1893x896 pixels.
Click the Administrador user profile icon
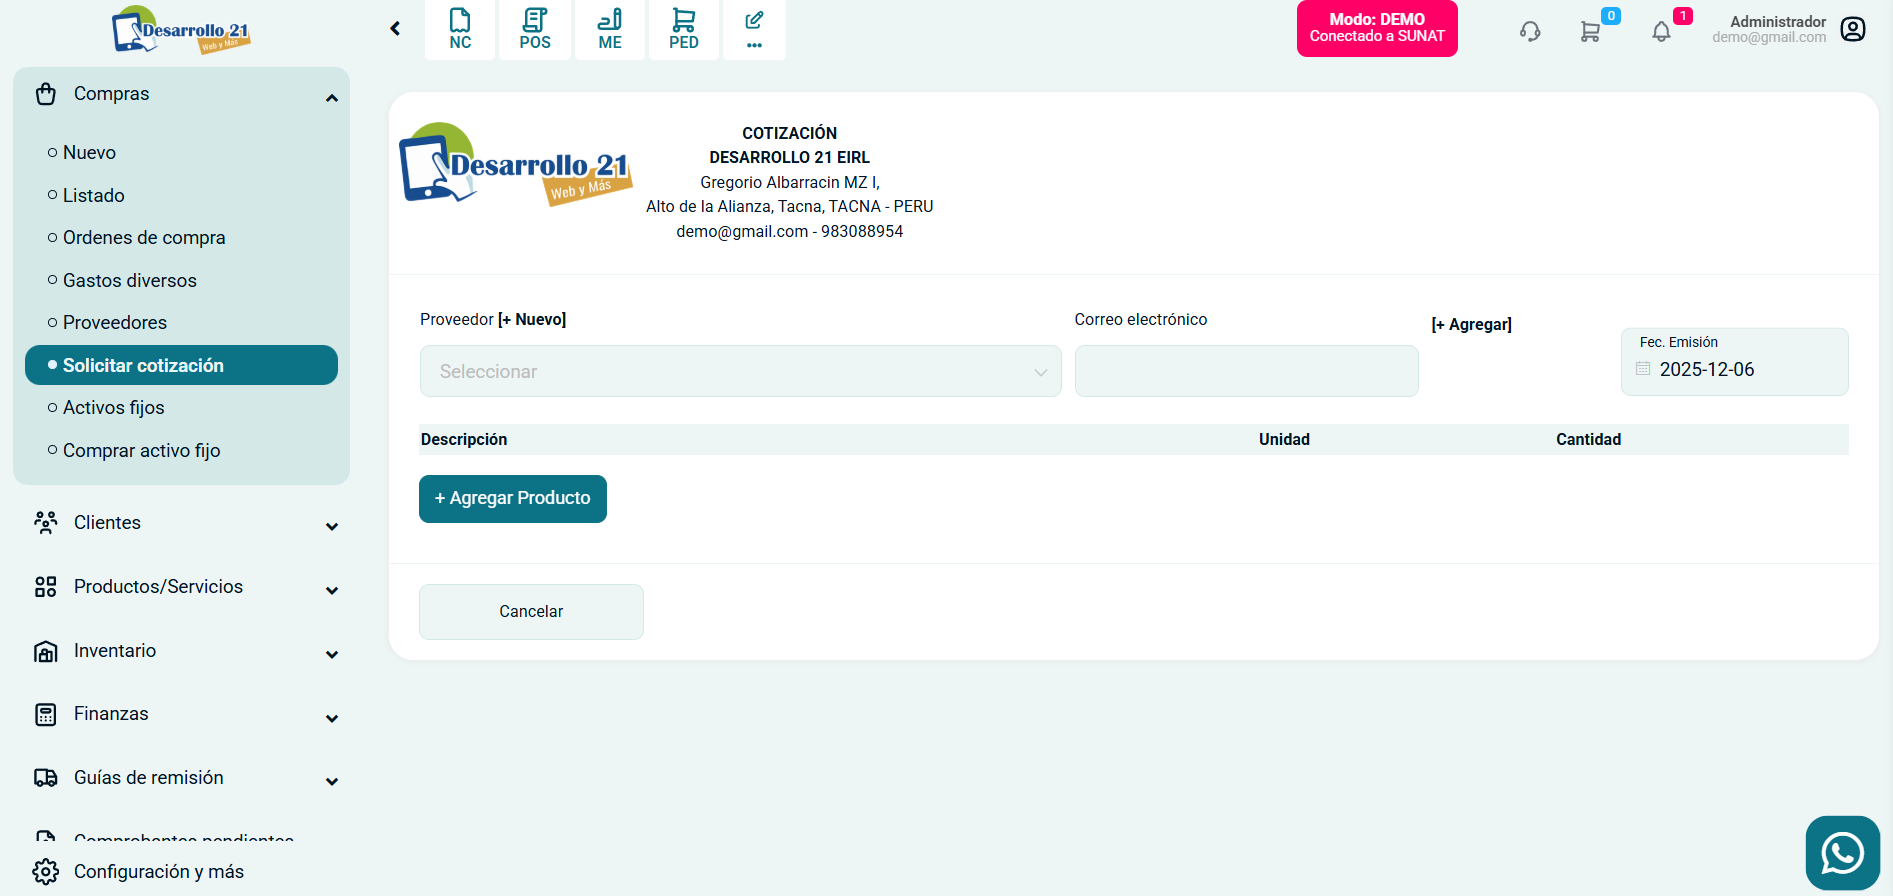pyautogui.click(x=1853, y=29)
